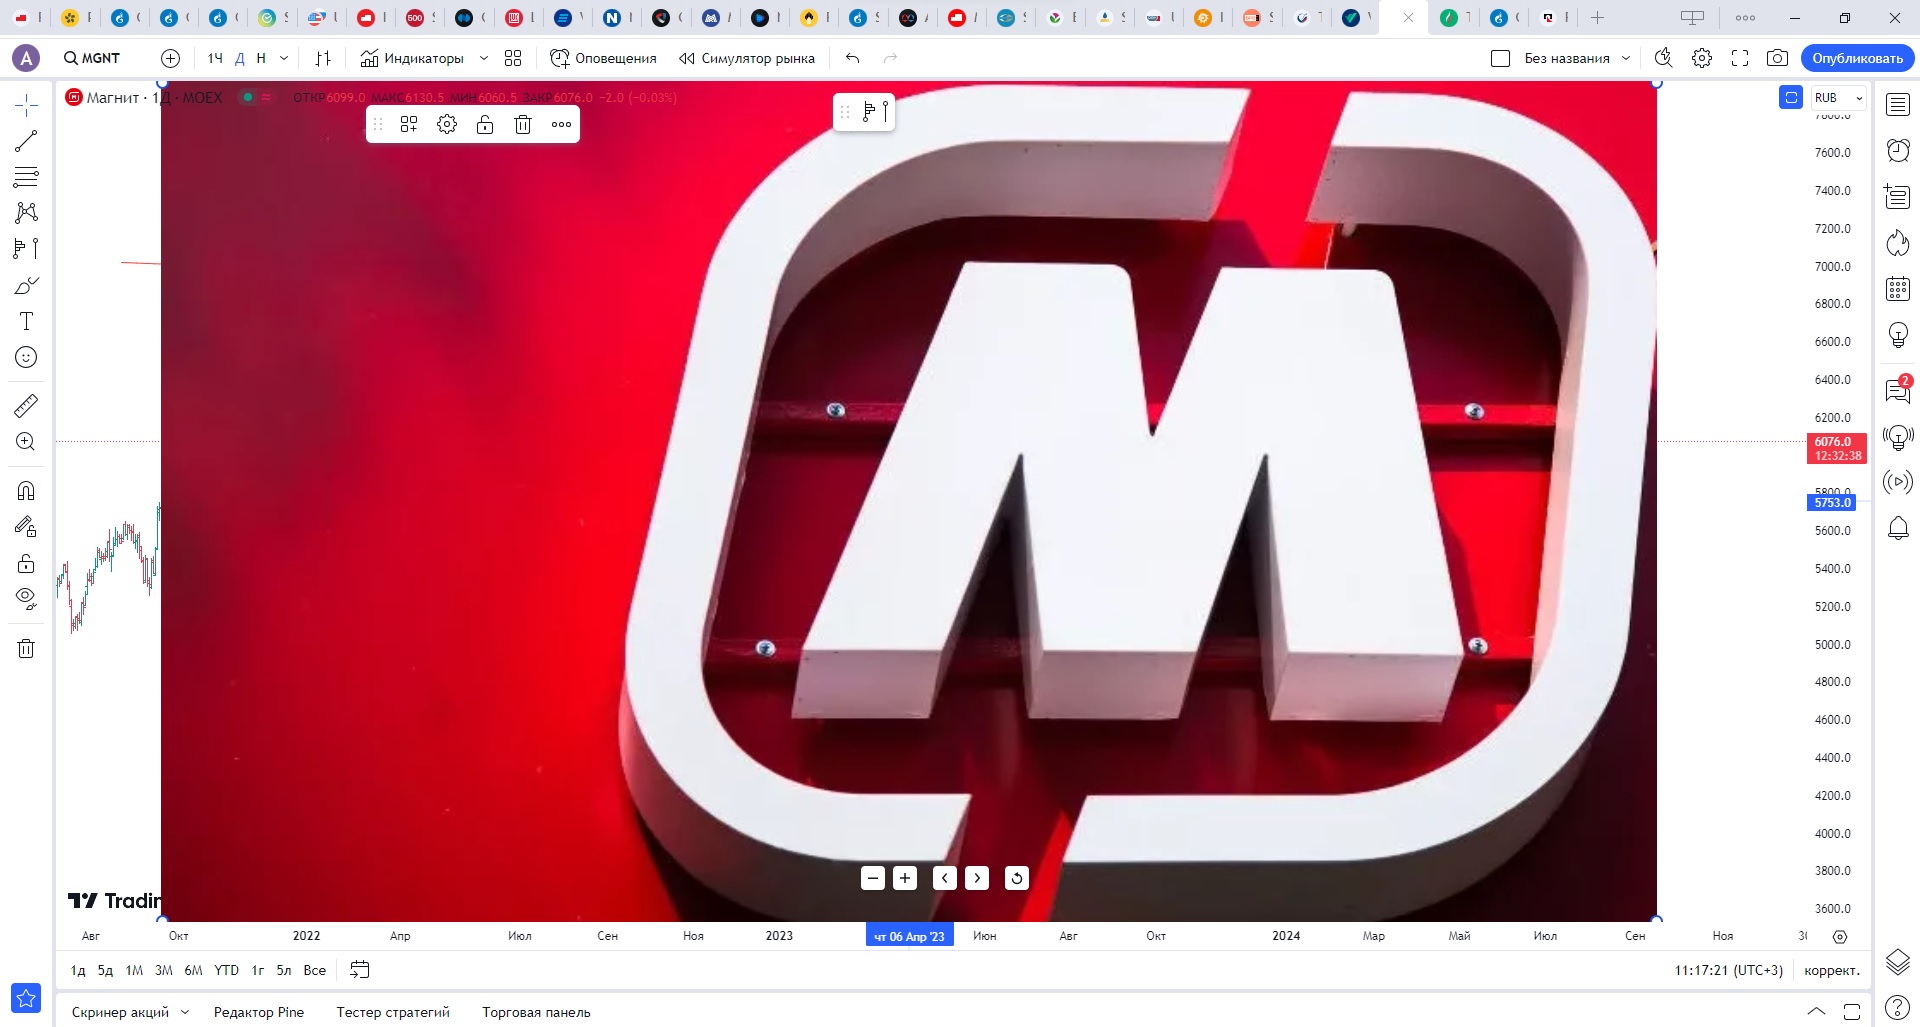Expand the Скринер акций dropdown arrow
Screen dimensions: 1920x1027
pos(185,1012)
